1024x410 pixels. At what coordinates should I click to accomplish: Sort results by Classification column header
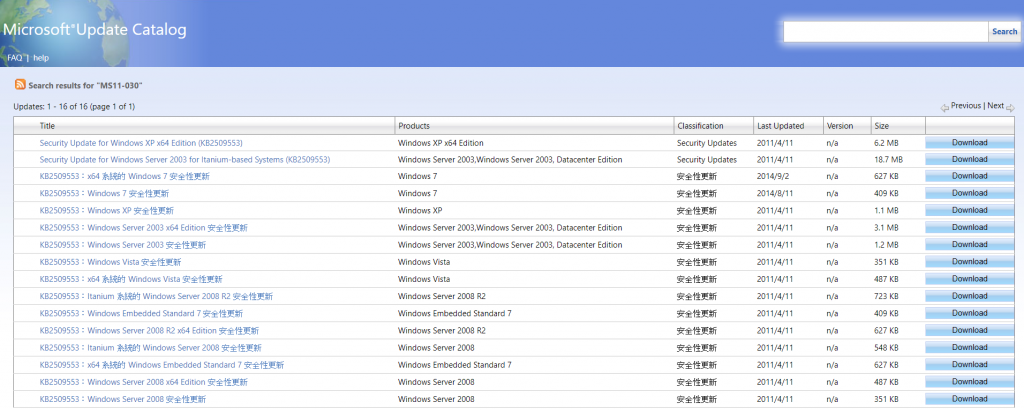[x=700, y=126]
